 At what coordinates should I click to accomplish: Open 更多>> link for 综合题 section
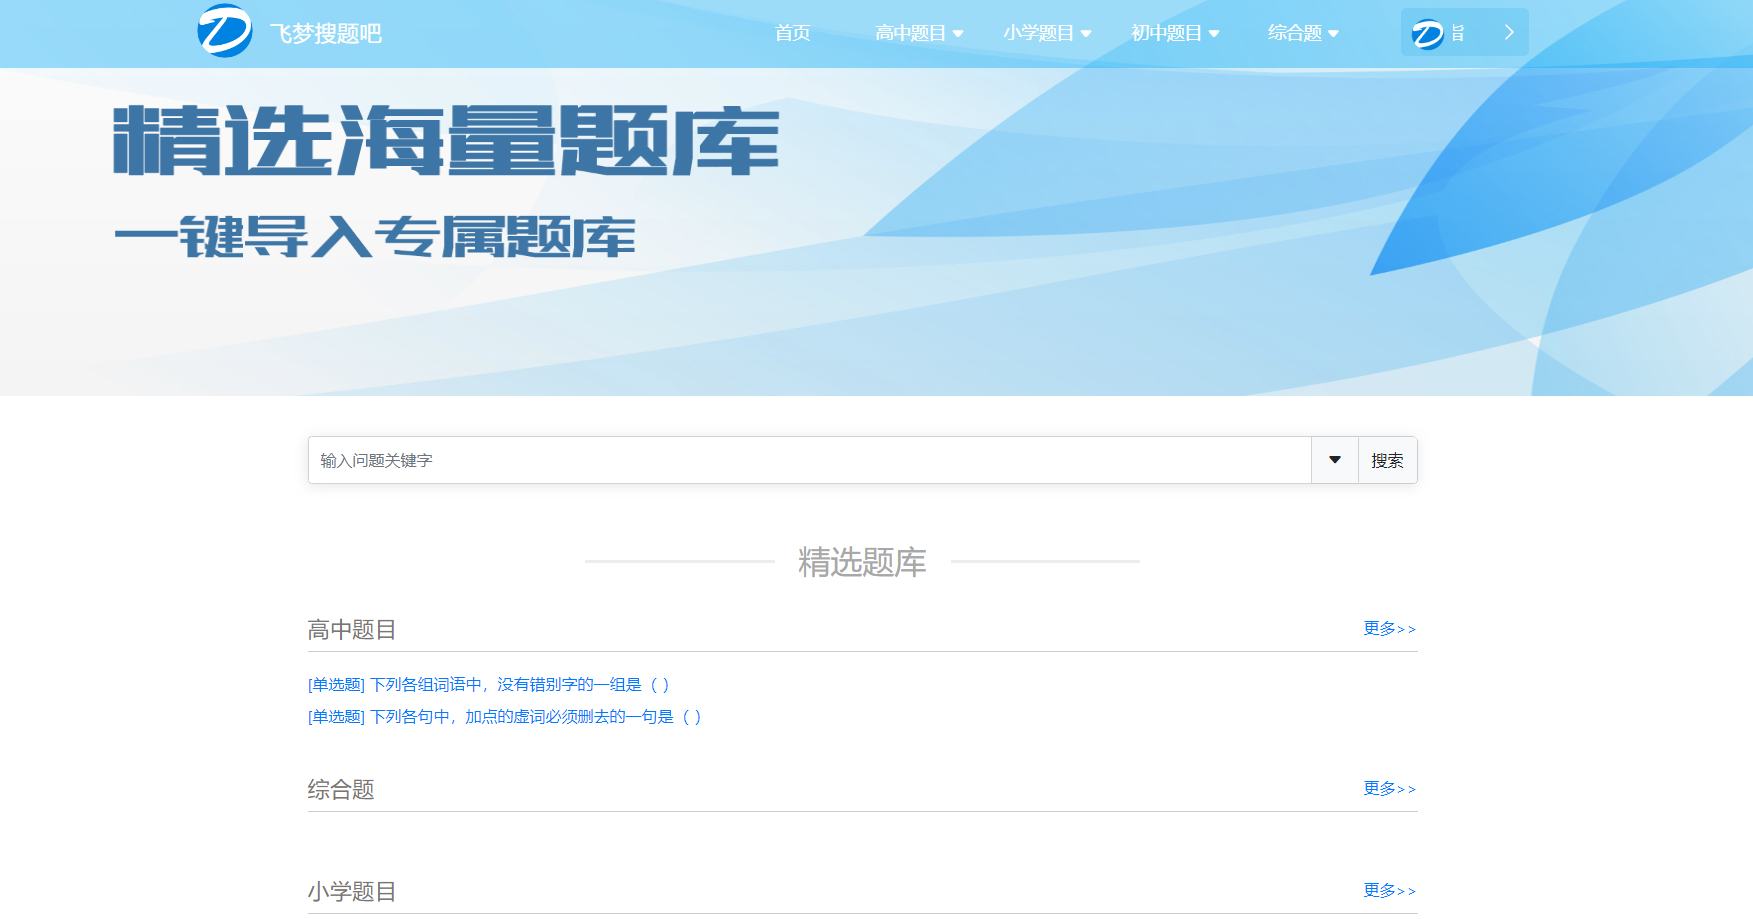[1389, 789]
